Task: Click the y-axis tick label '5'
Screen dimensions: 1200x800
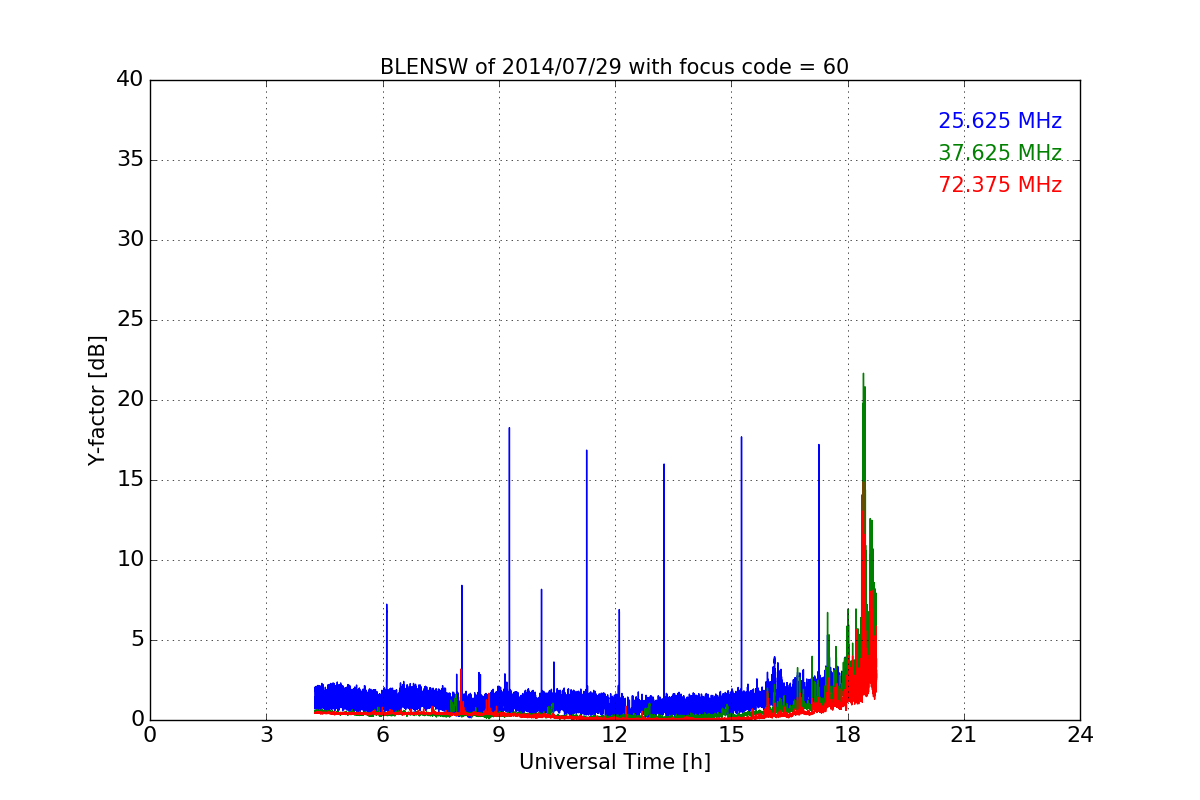Action: (x=137, y=640)
